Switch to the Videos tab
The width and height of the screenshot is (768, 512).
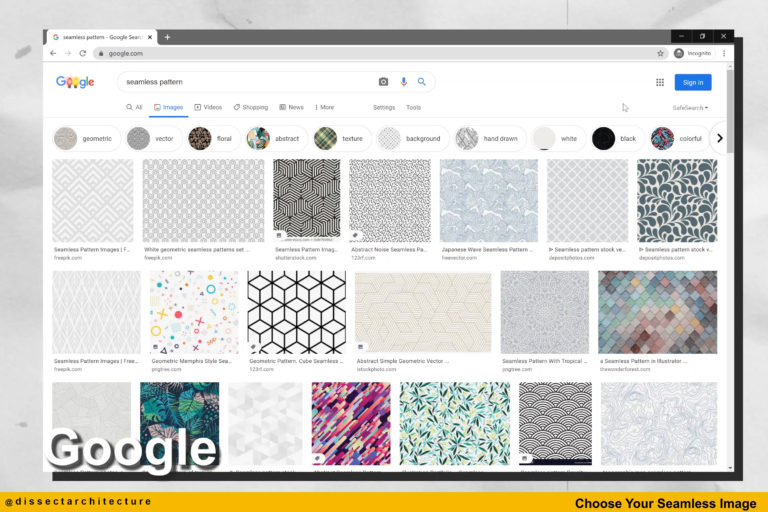208,107
